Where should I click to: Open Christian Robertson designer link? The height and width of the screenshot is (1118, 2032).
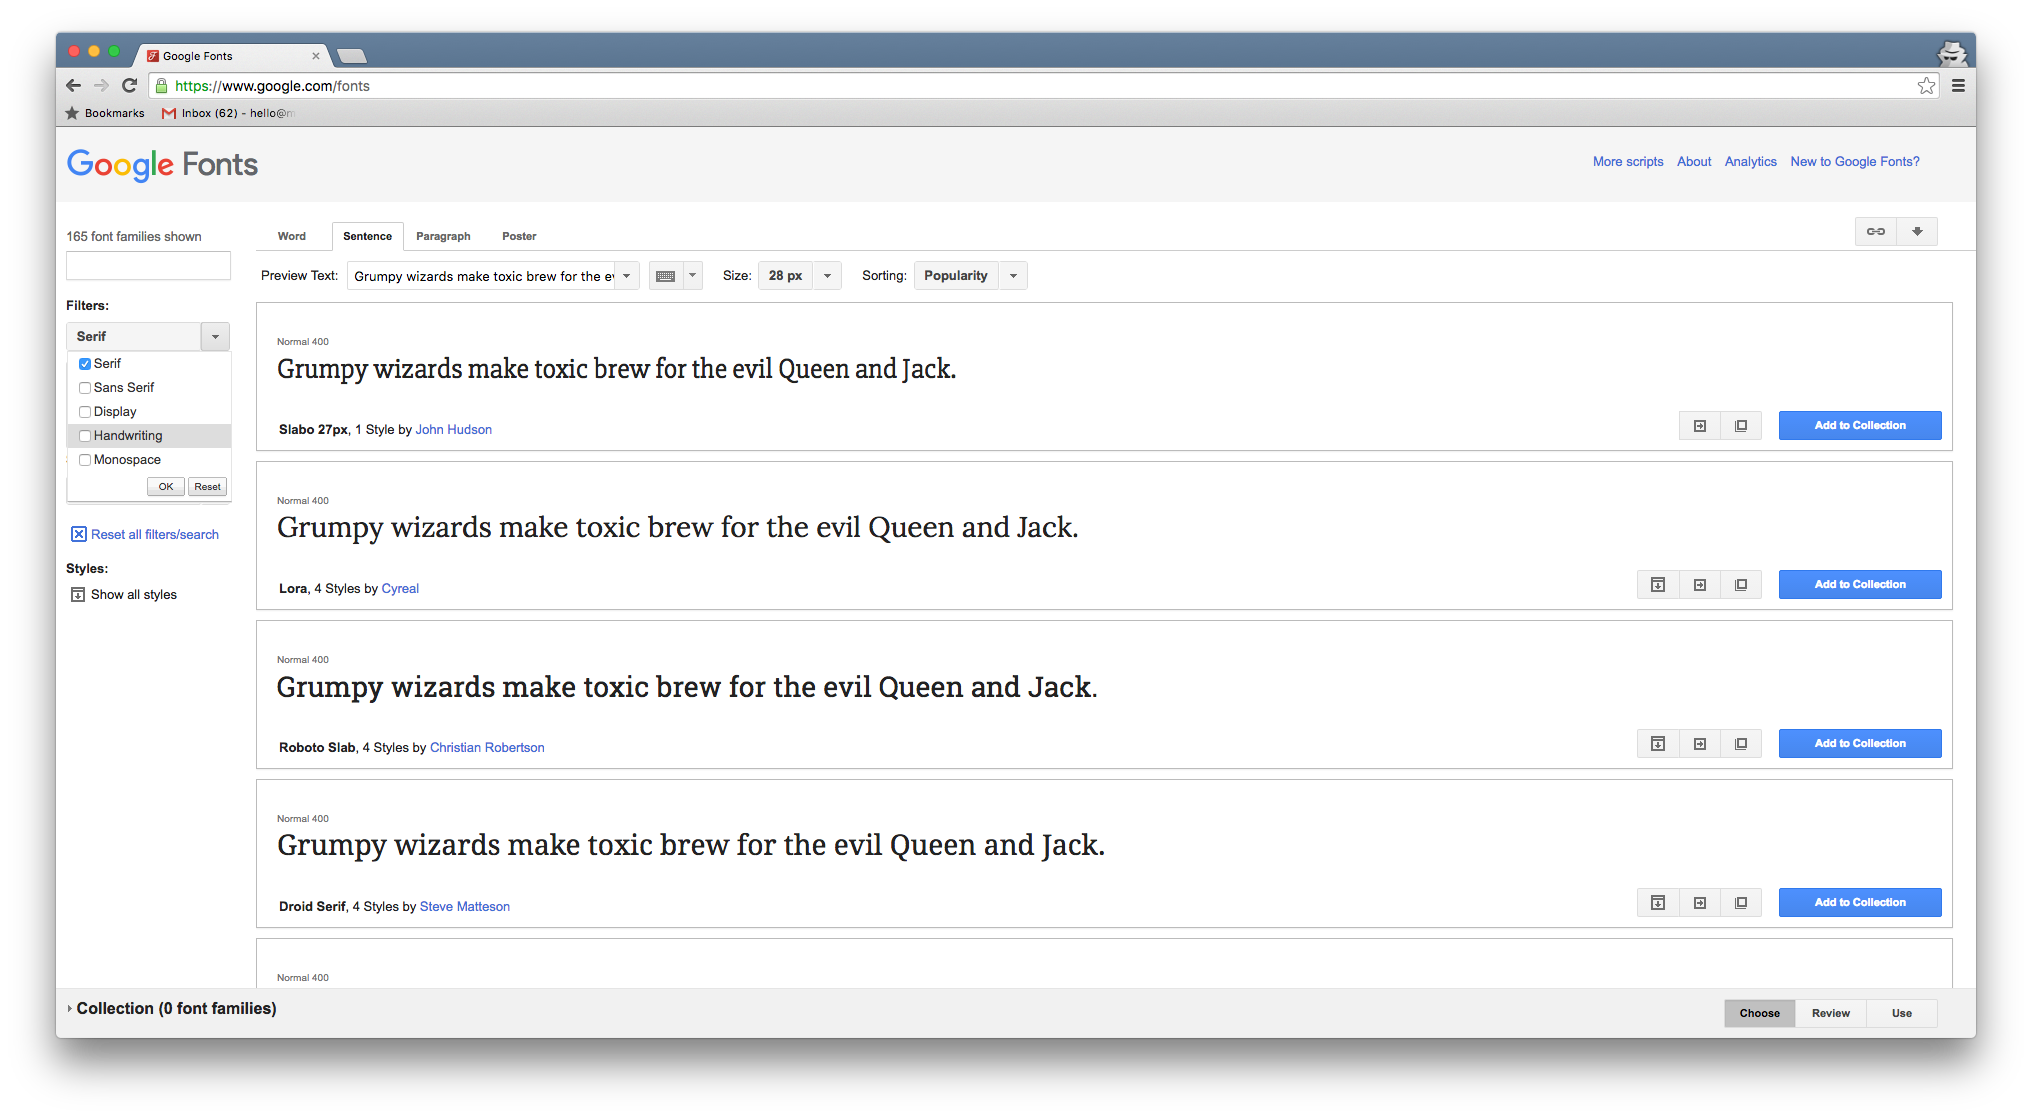point(487,748)
